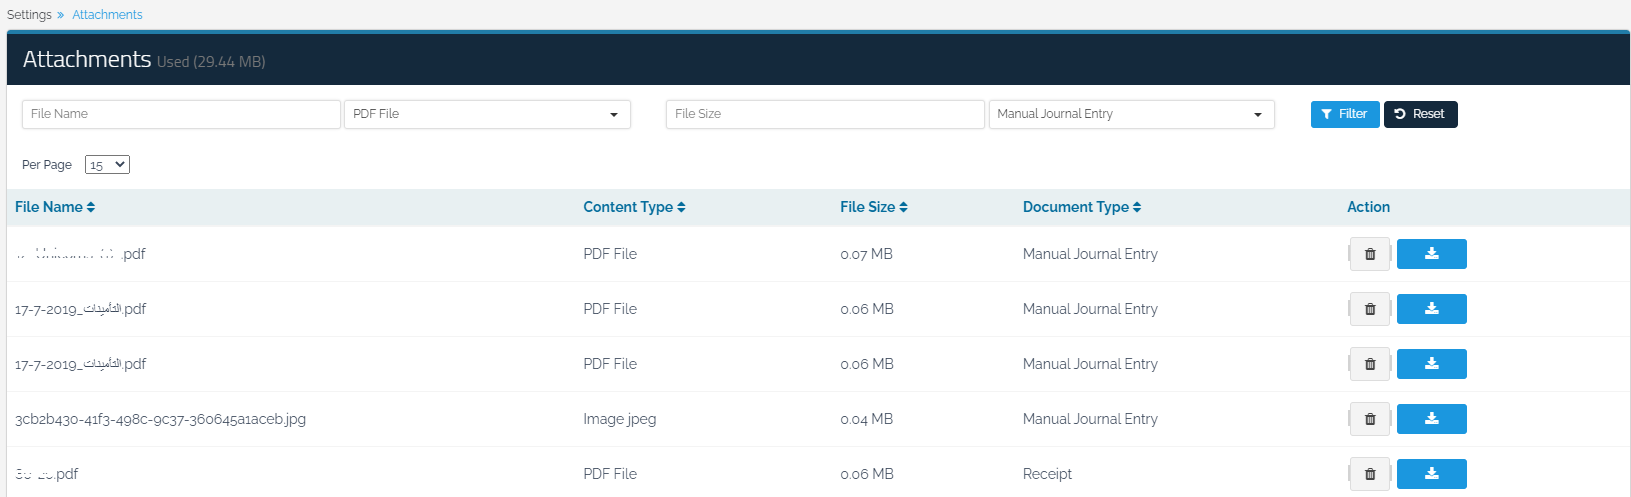
Task: Download the 3cb2b430 jpg image file
Action: pos(1431,419)
